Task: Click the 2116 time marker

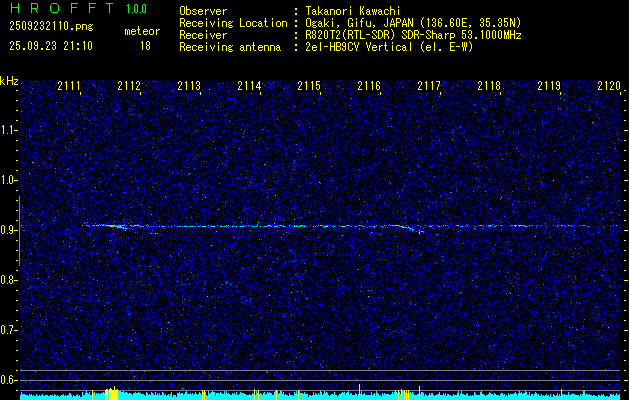Action: tap(369, 85)
